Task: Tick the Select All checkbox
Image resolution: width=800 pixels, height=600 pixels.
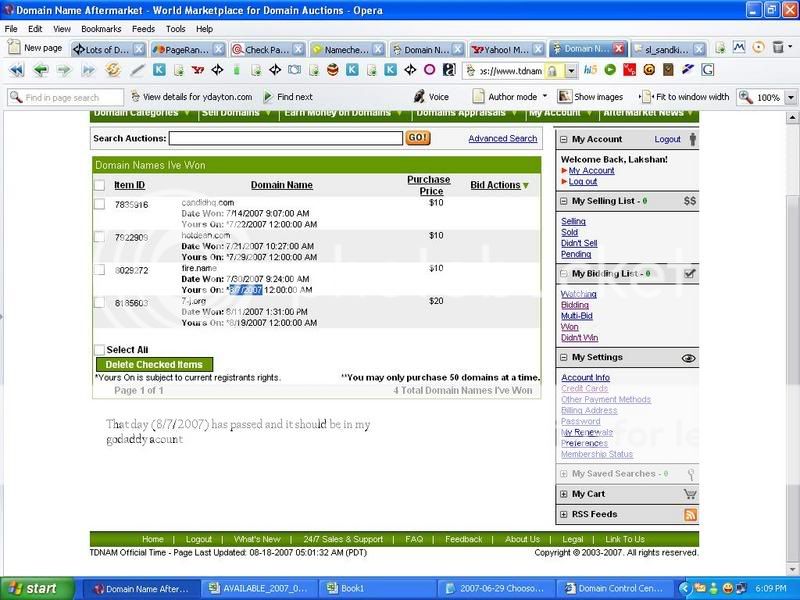Action: [99, 349]
